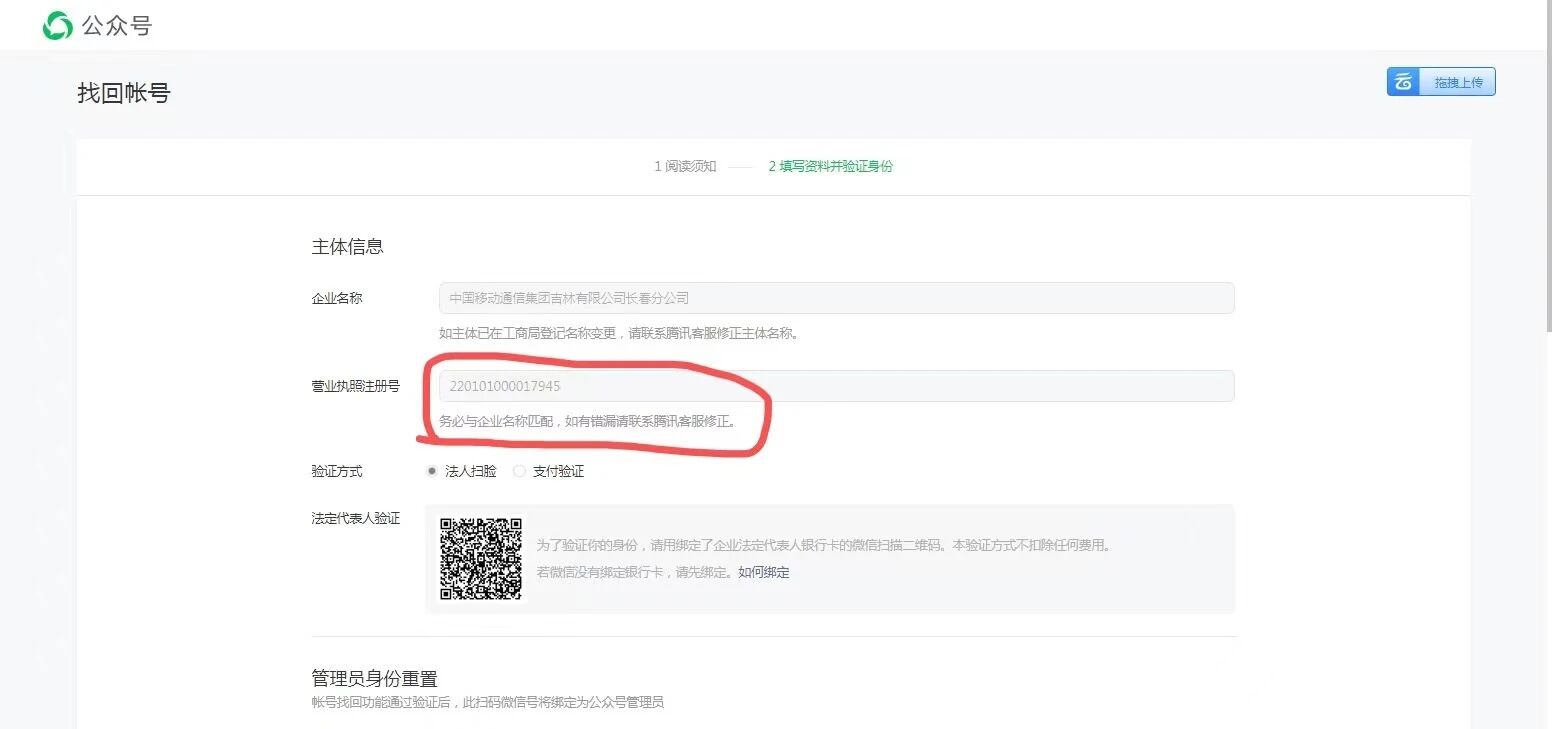Click the 企业名称 field label
This screenshot has height=729, width=1552.
(337, 298)
